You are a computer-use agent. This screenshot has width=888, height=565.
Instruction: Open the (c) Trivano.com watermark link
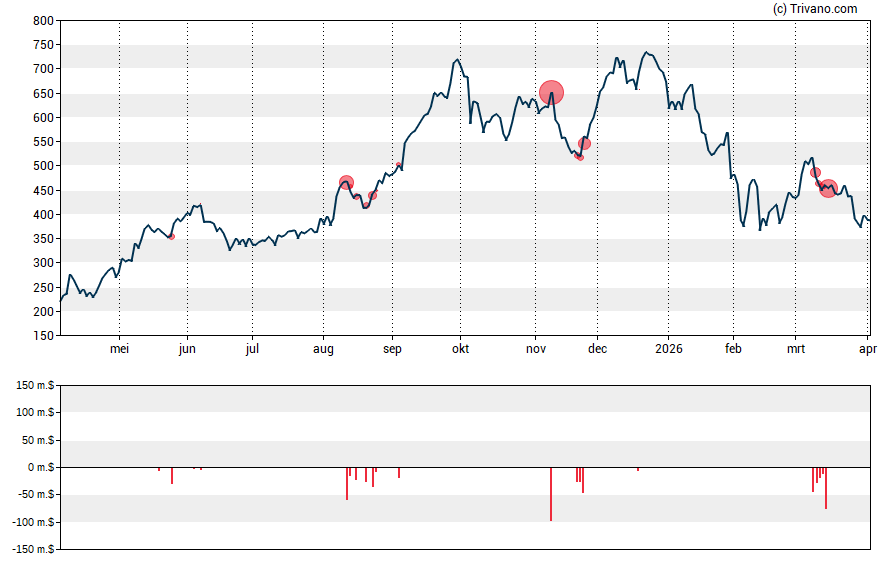click(815, 9)
